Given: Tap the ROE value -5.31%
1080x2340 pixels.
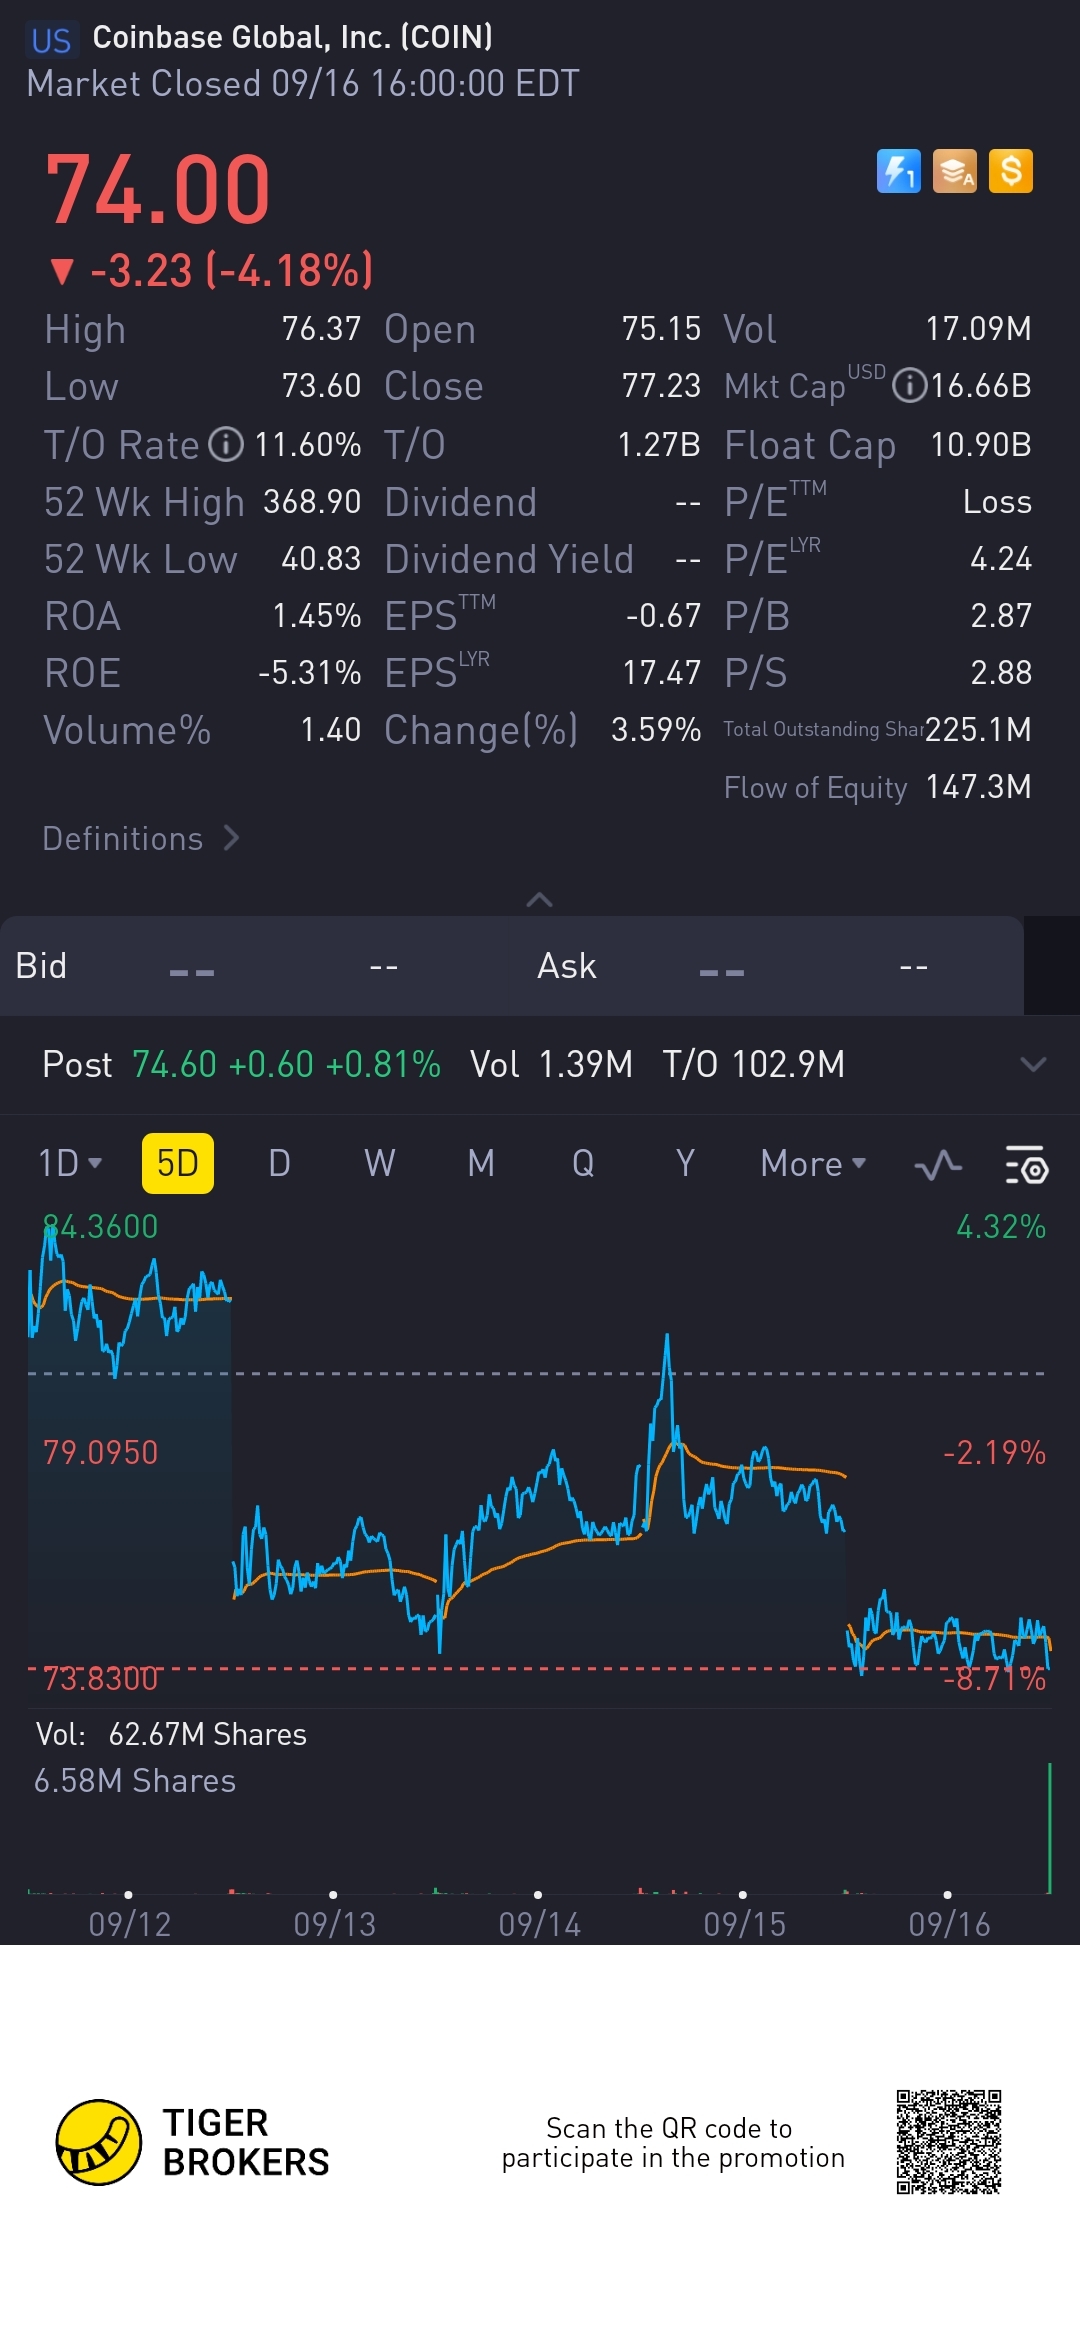Looking at the screenshot, I should (x=310, y=672).
